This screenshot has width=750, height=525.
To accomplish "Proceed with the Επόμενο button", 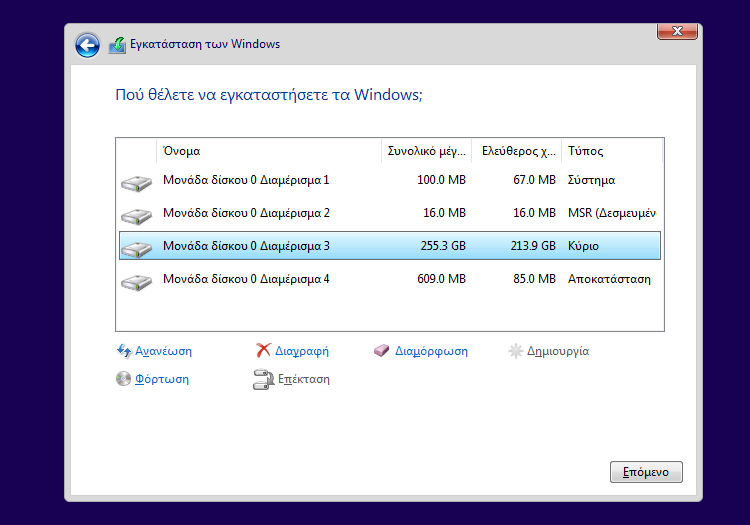I will coord(646,472).
